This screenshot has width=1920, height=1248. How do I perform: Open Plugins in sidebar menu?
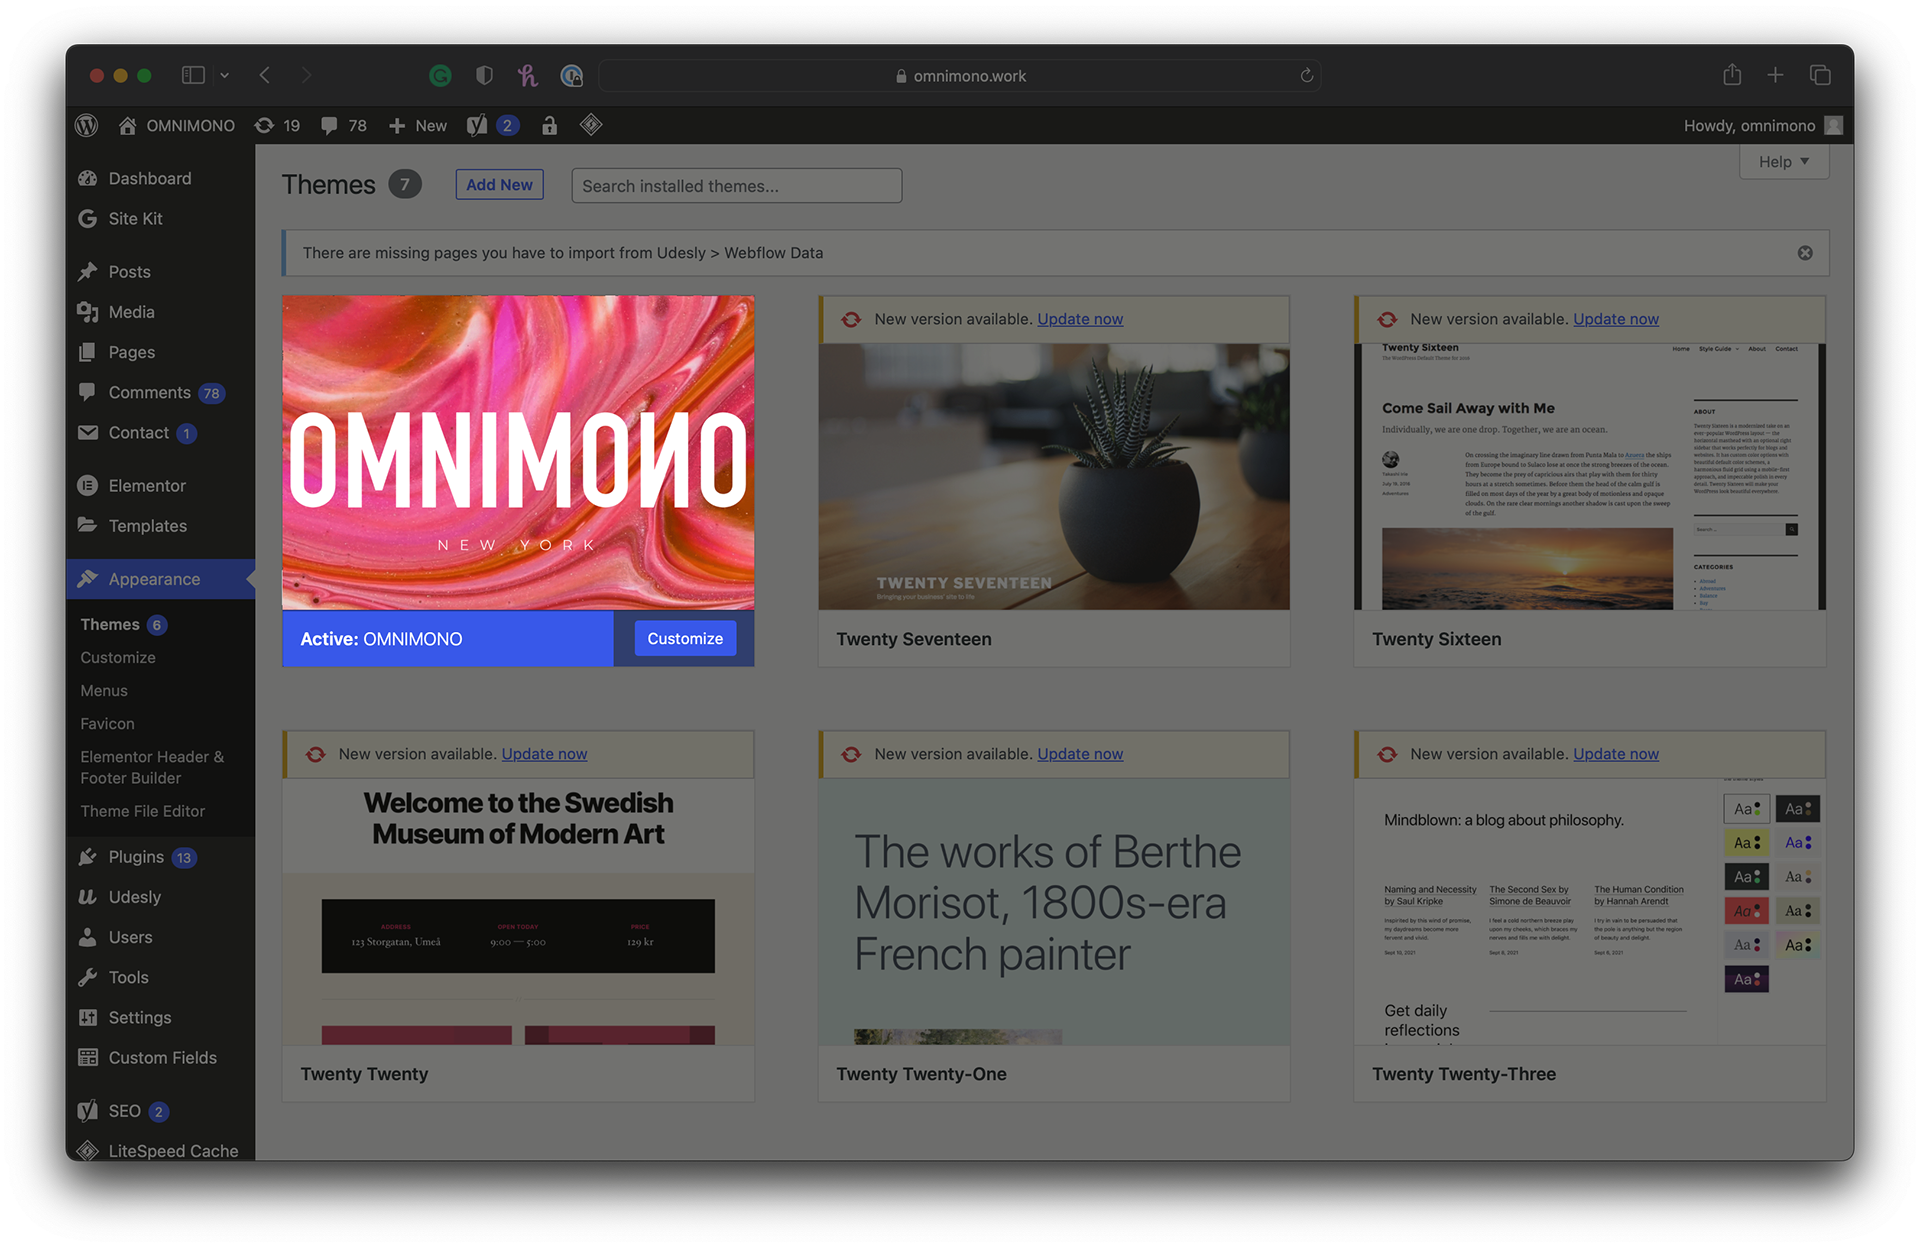click(136, 857)
